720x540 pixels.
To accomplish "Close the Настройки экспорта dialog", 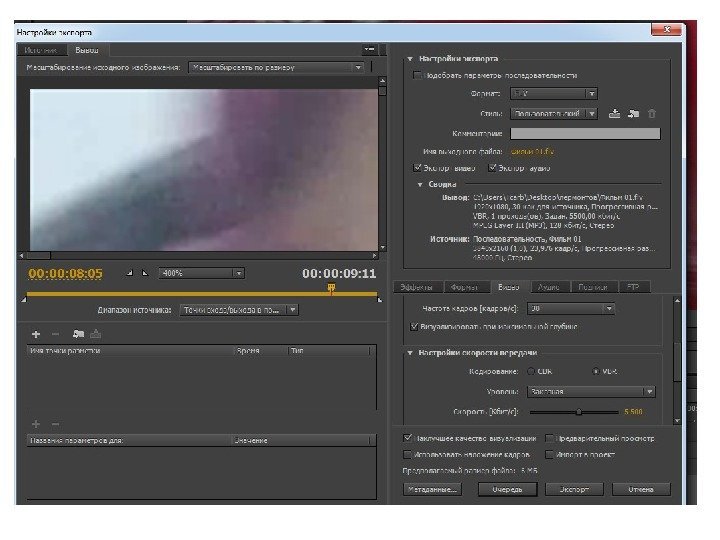I will pos(666,29).
